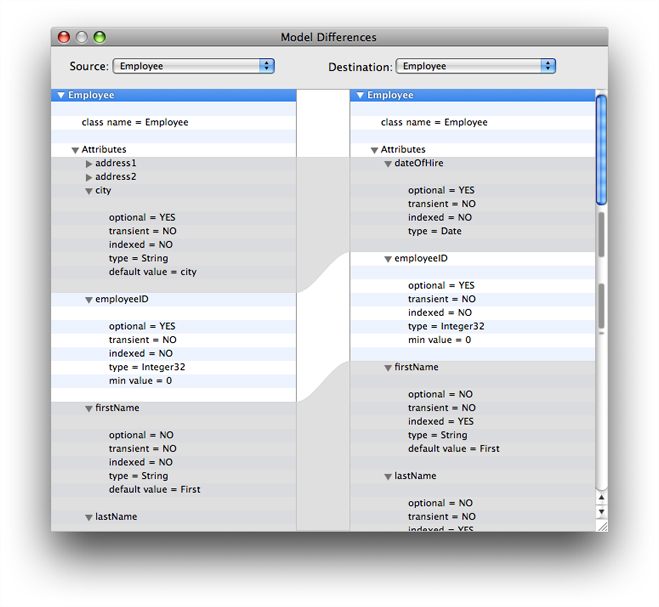Click the window resize grip corner
Viewport: 659px width, 607px height.
pos(601,525)
